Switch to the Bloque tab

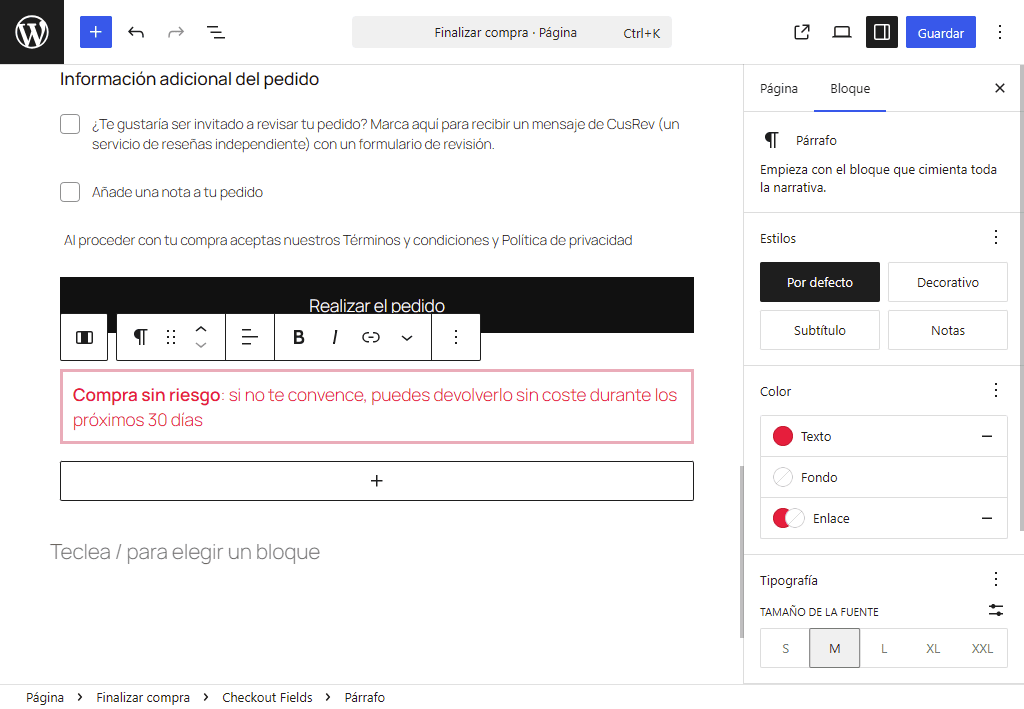(x=850, y=88)
